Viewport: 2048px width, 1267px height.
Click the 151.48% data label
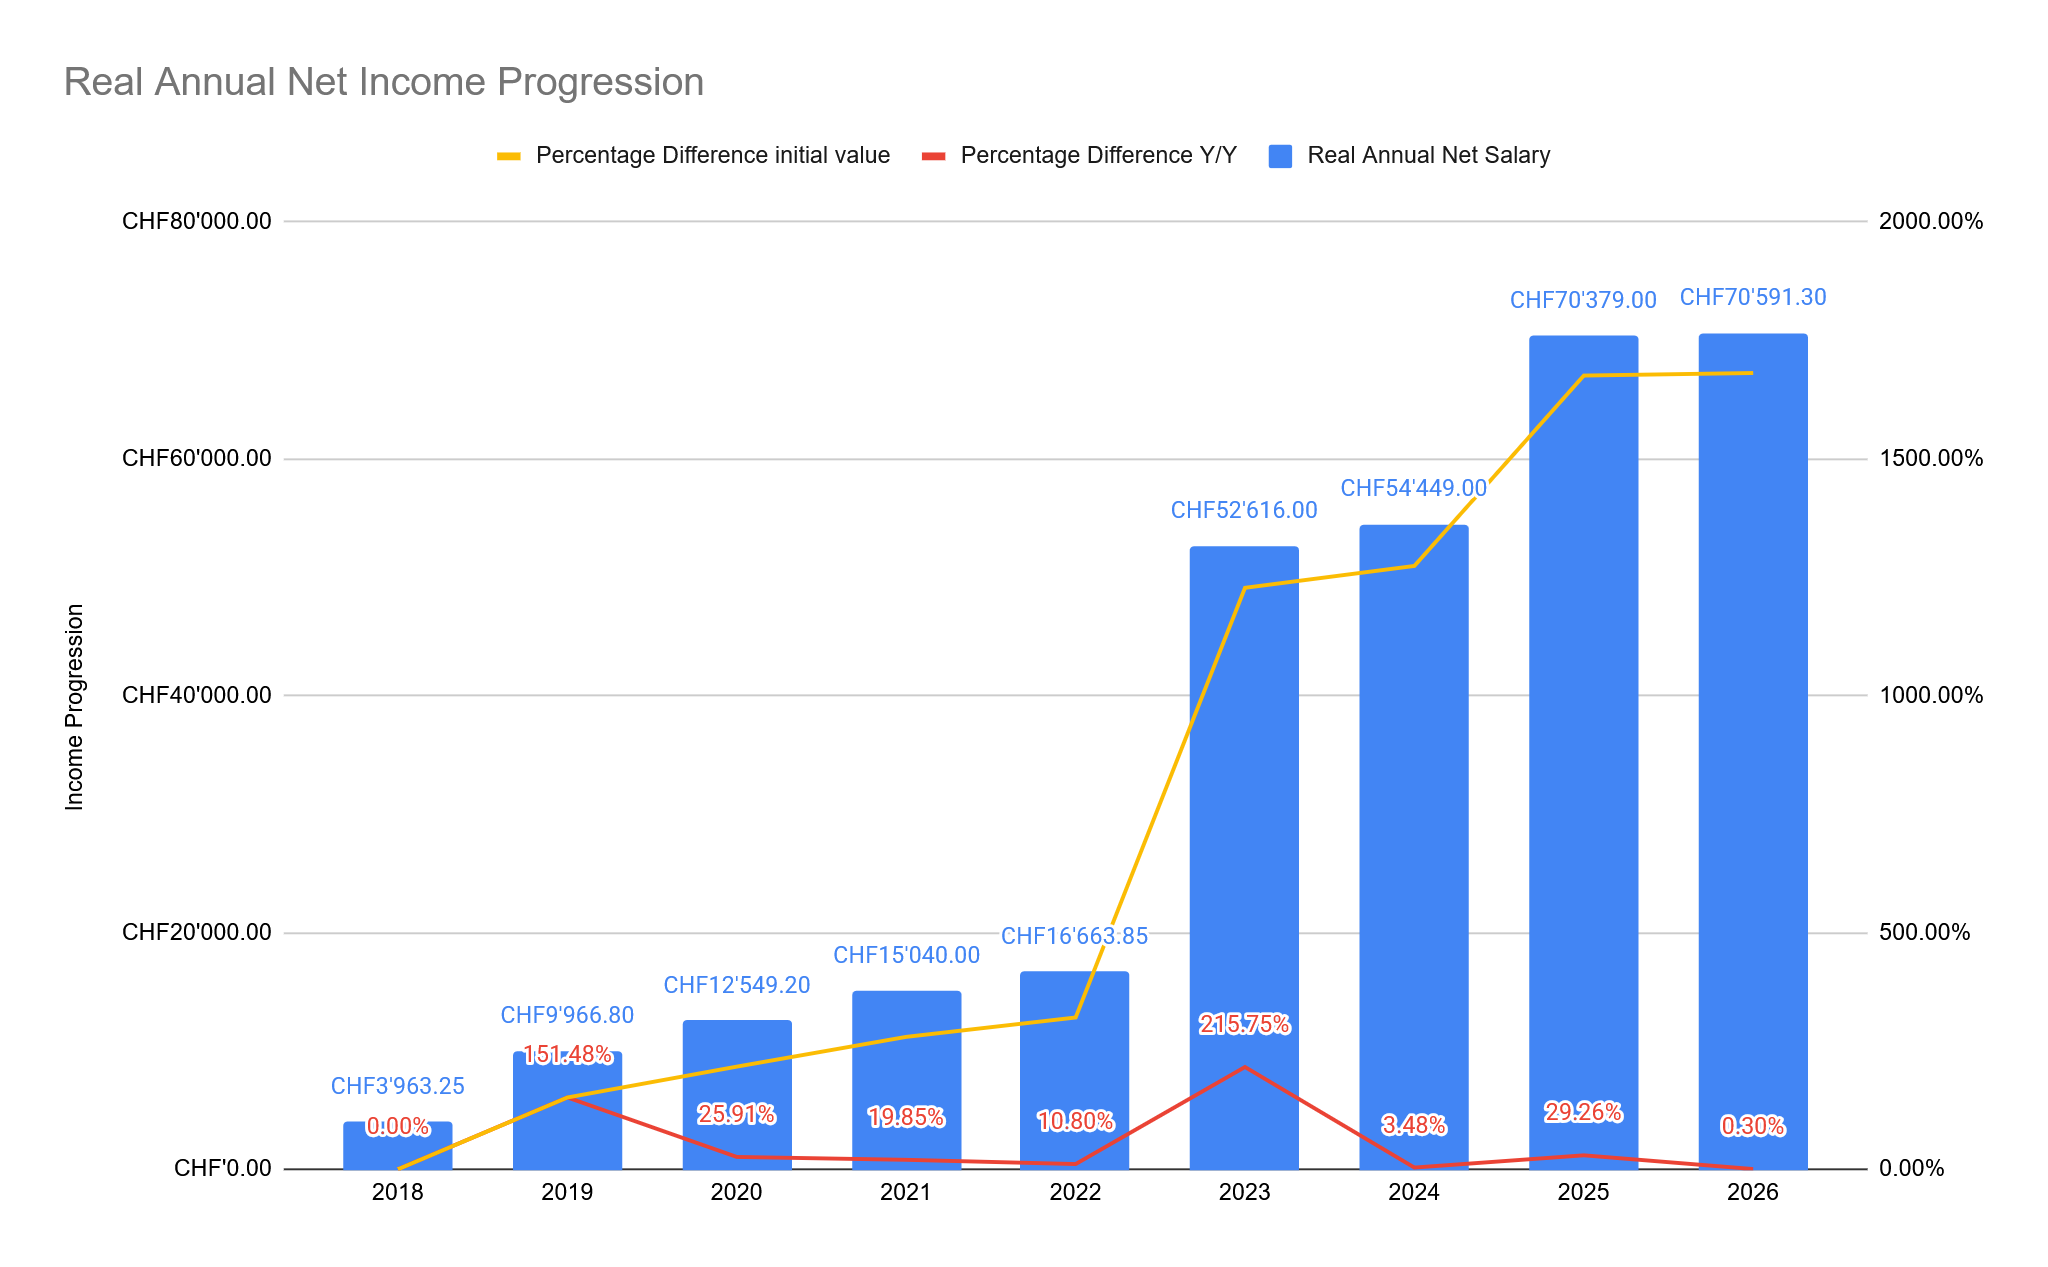click(x=567, y=1055)
